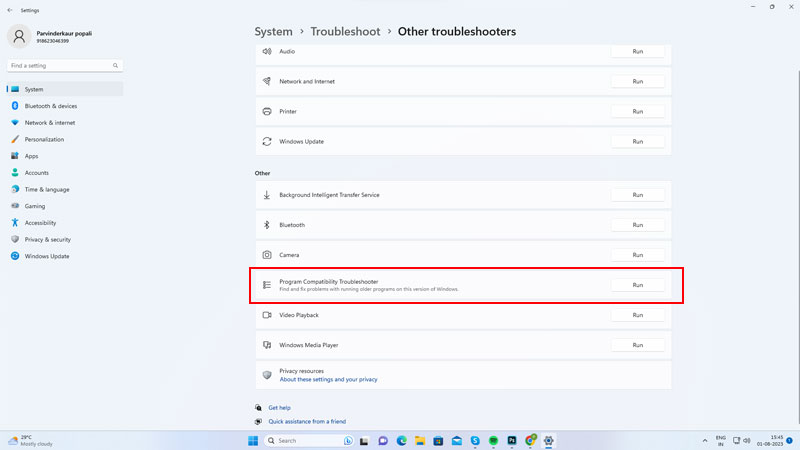This screenshot has width=800, height=450.
Task: Click the Find a setting search box
Action: [65, 66]
